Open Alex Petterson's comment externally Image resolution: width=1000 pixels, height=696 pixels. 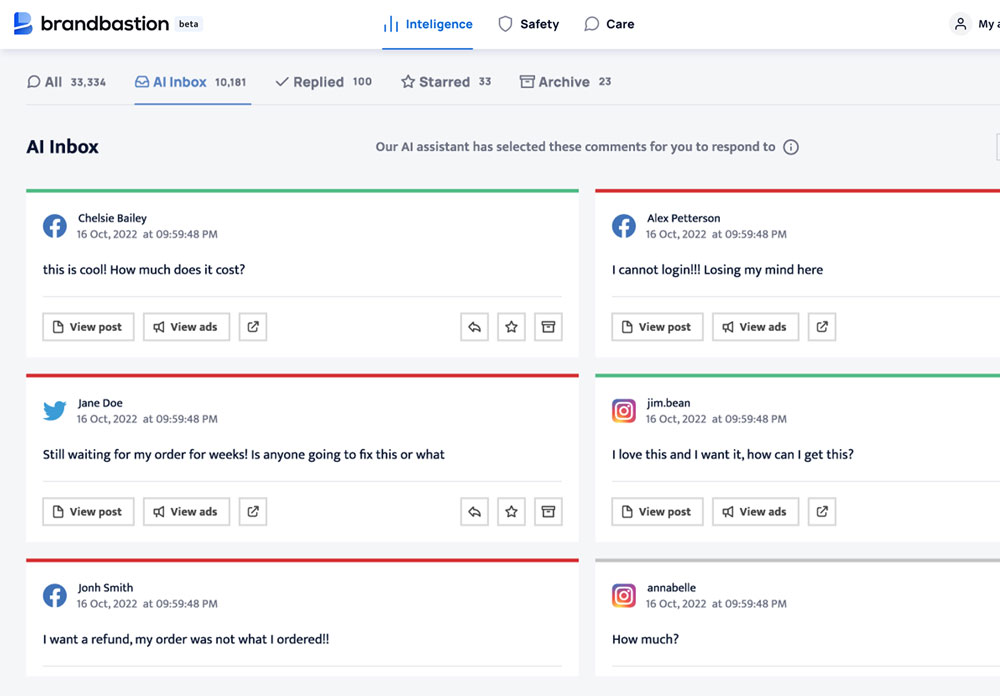pyautogui.click(x=822, y=327)
